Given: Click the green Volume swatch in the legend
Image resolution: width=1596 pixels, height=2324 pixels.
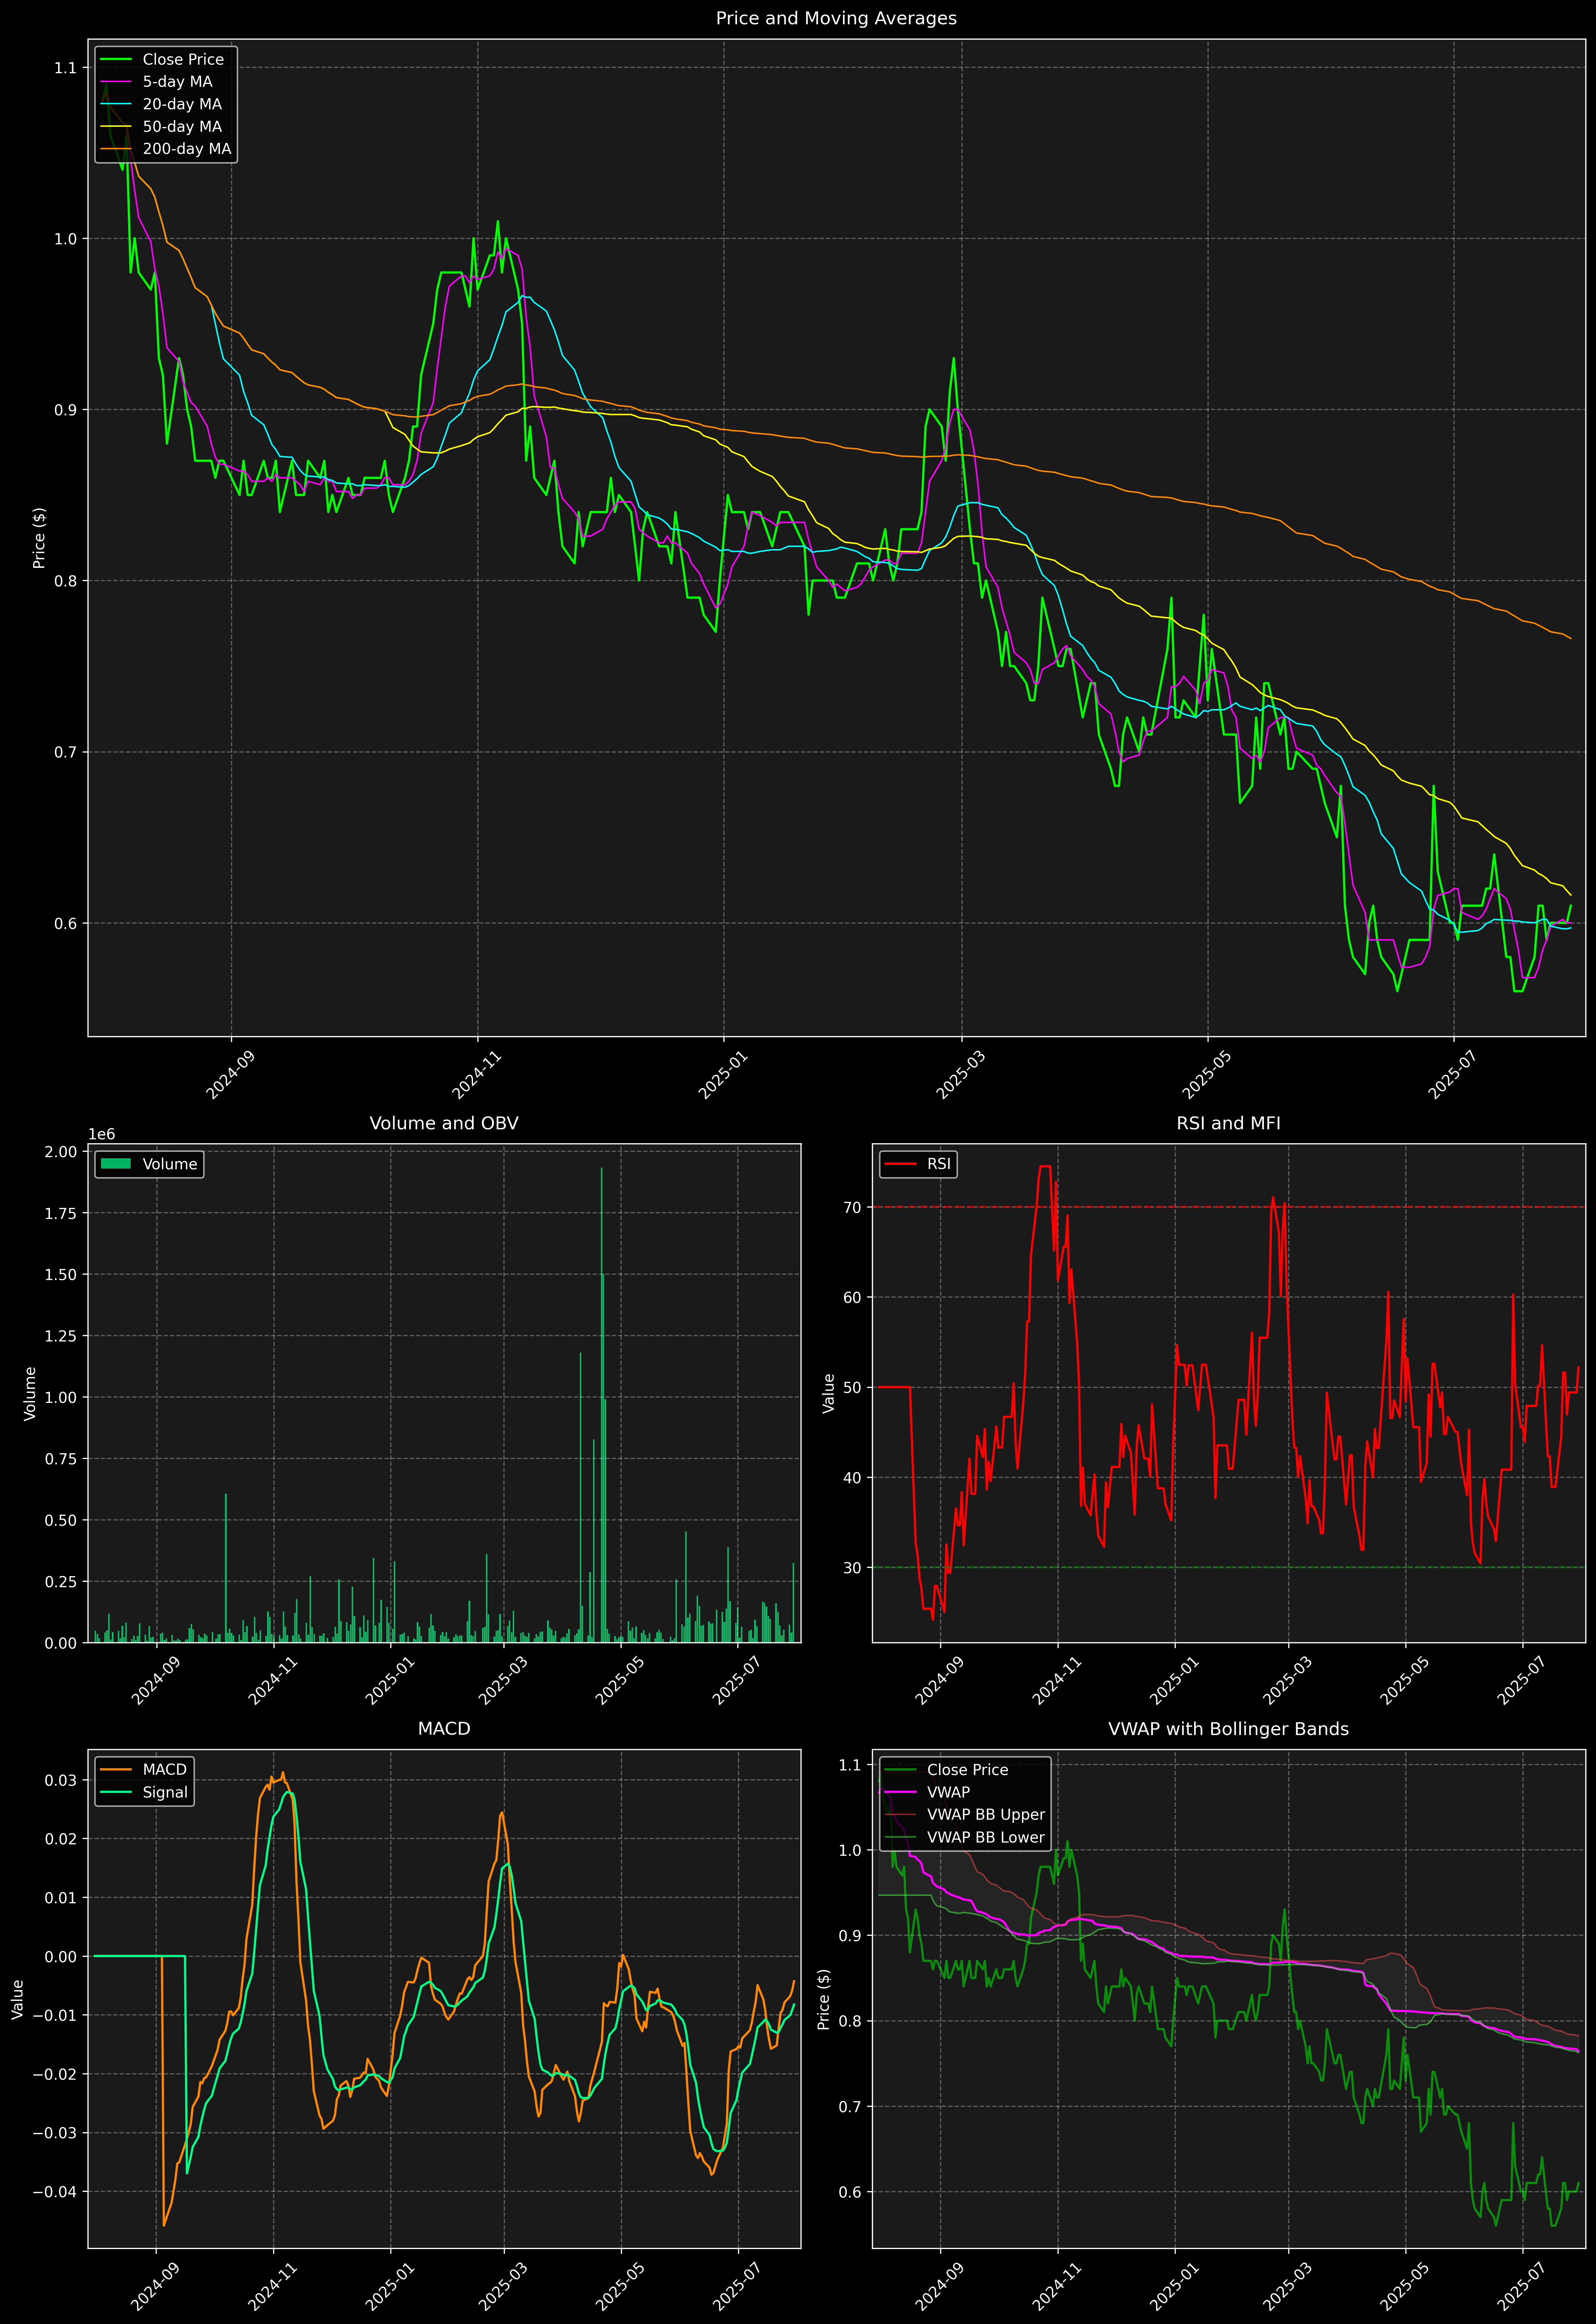Looking at the screenshot, I should 116,1164.
